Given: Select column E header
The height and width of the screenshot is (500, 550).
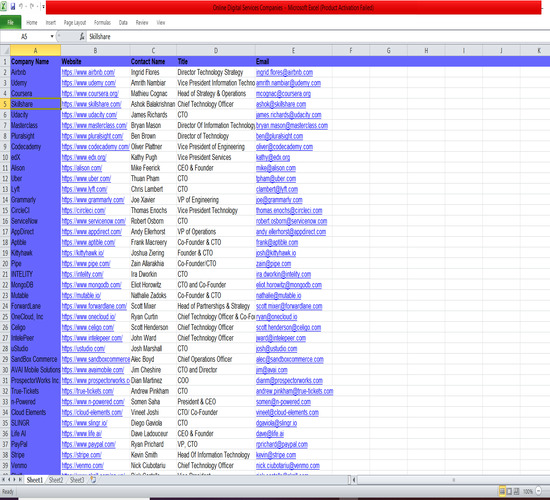Looking at the screenshot, I should pyautogui.click(x=293, y=51).
